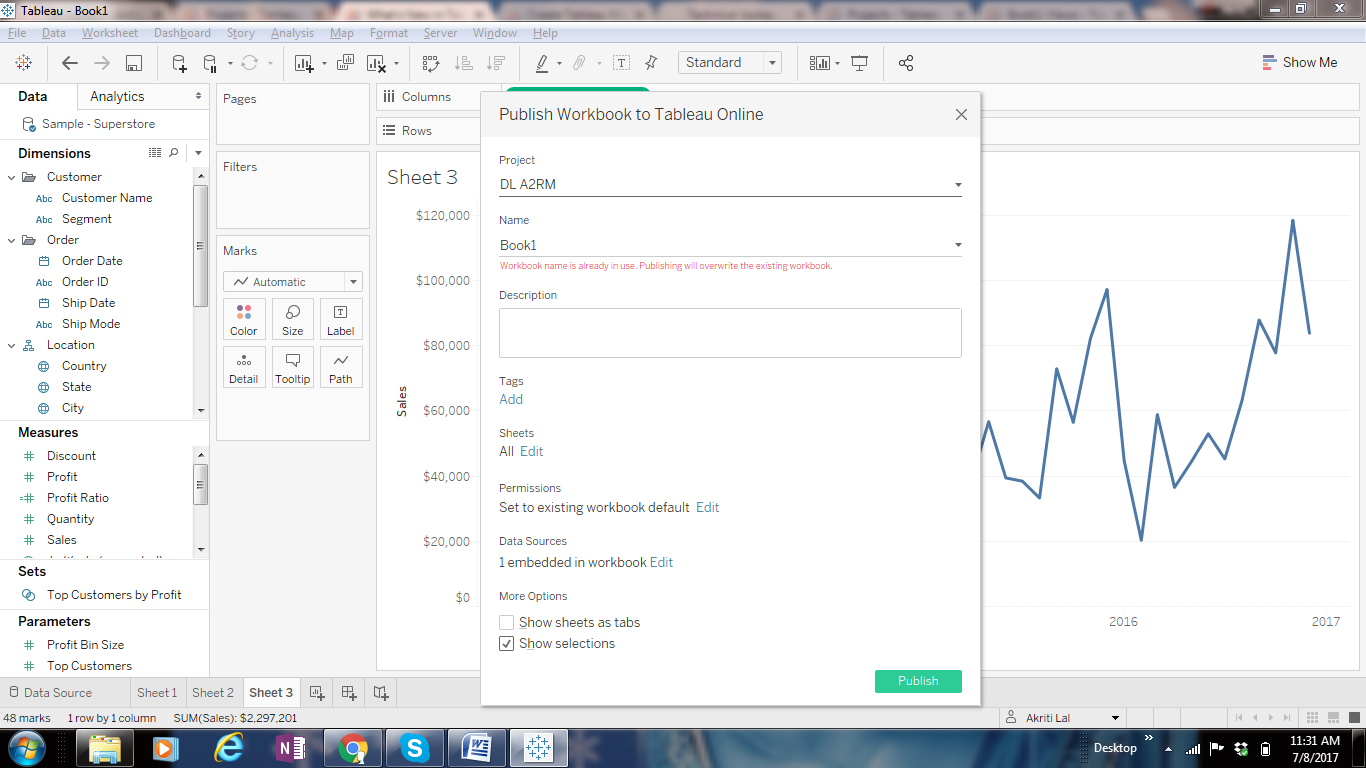
Task: Click the Highlight pen toolbar icon
Action: [x=541, y=63]
